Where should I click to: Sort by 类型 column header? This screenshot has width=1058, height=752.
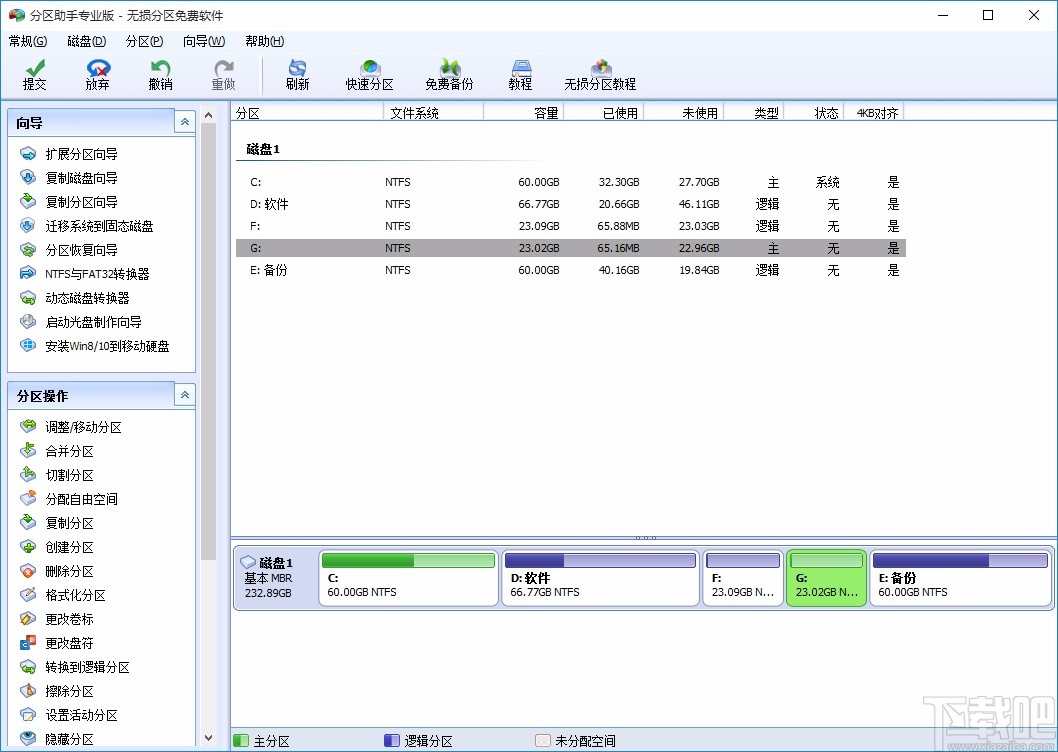tap(754, 113)
